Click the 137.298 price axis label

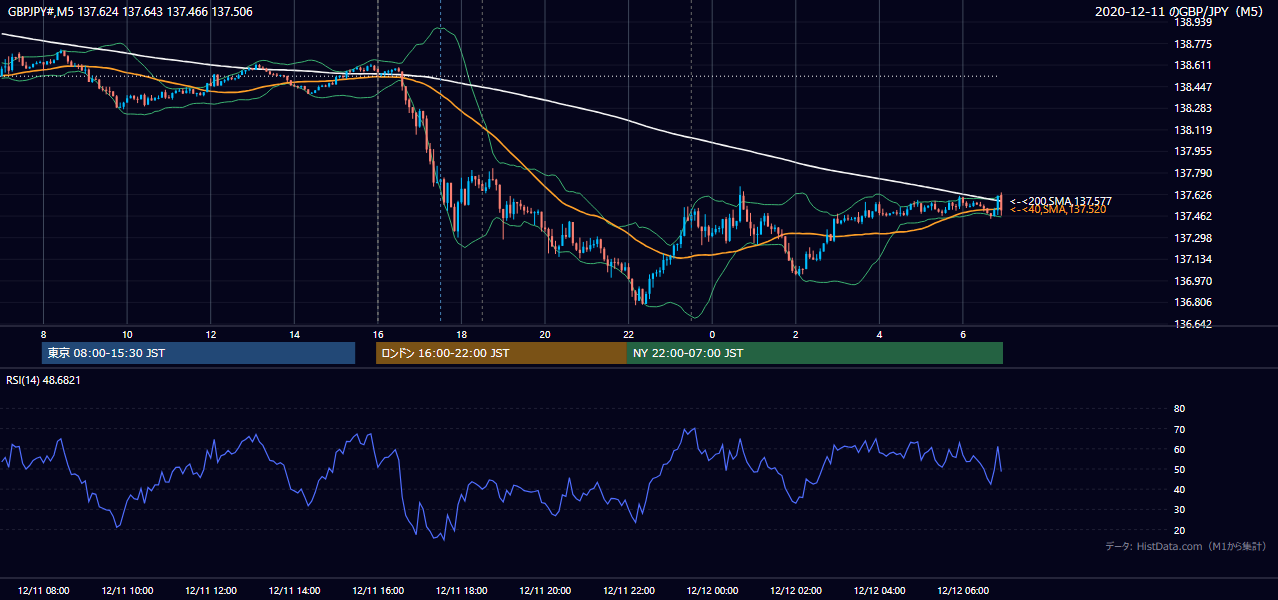(x=1194, y=238)
